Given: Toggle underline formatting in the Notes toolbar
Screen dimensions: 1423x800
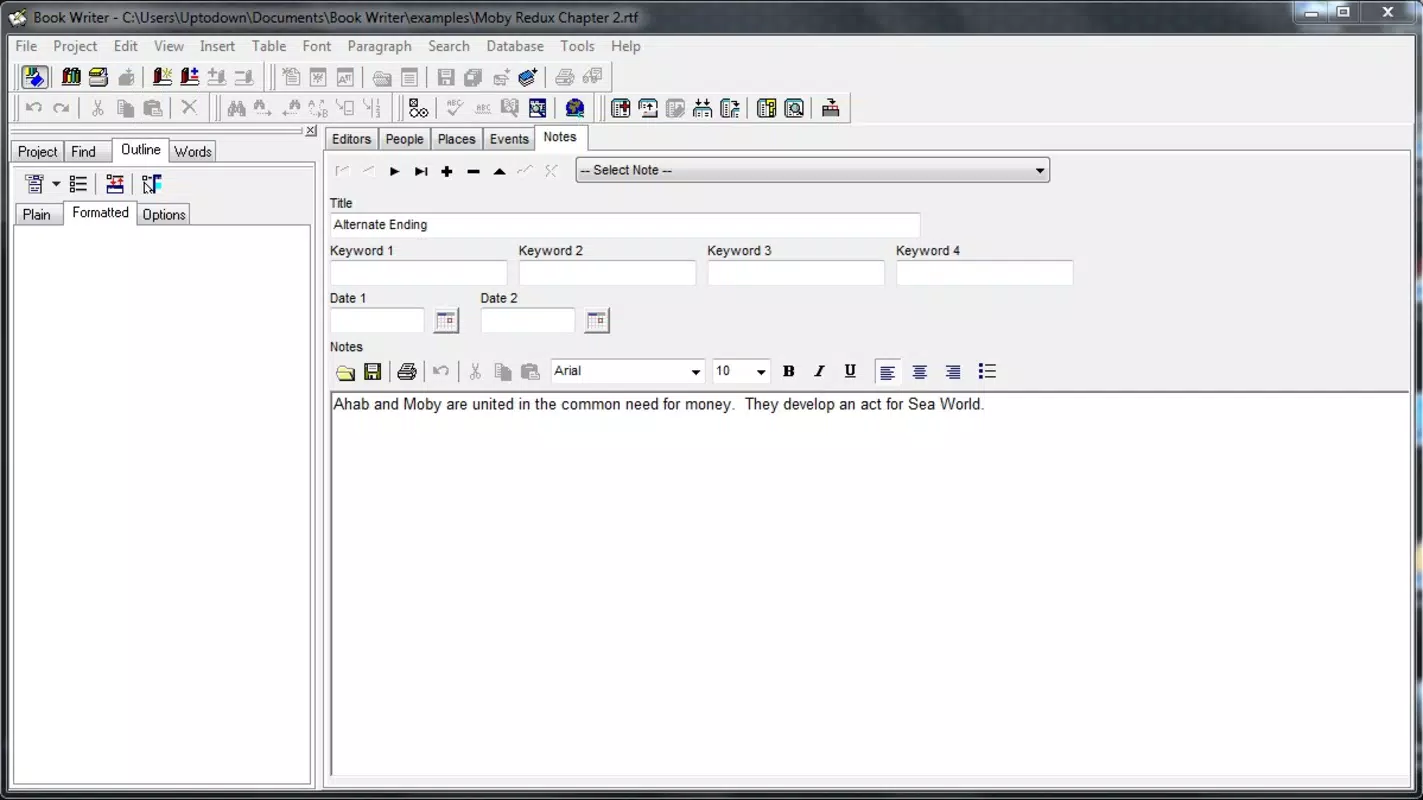Looking at the screenshot, I should (x=850, y=372).
